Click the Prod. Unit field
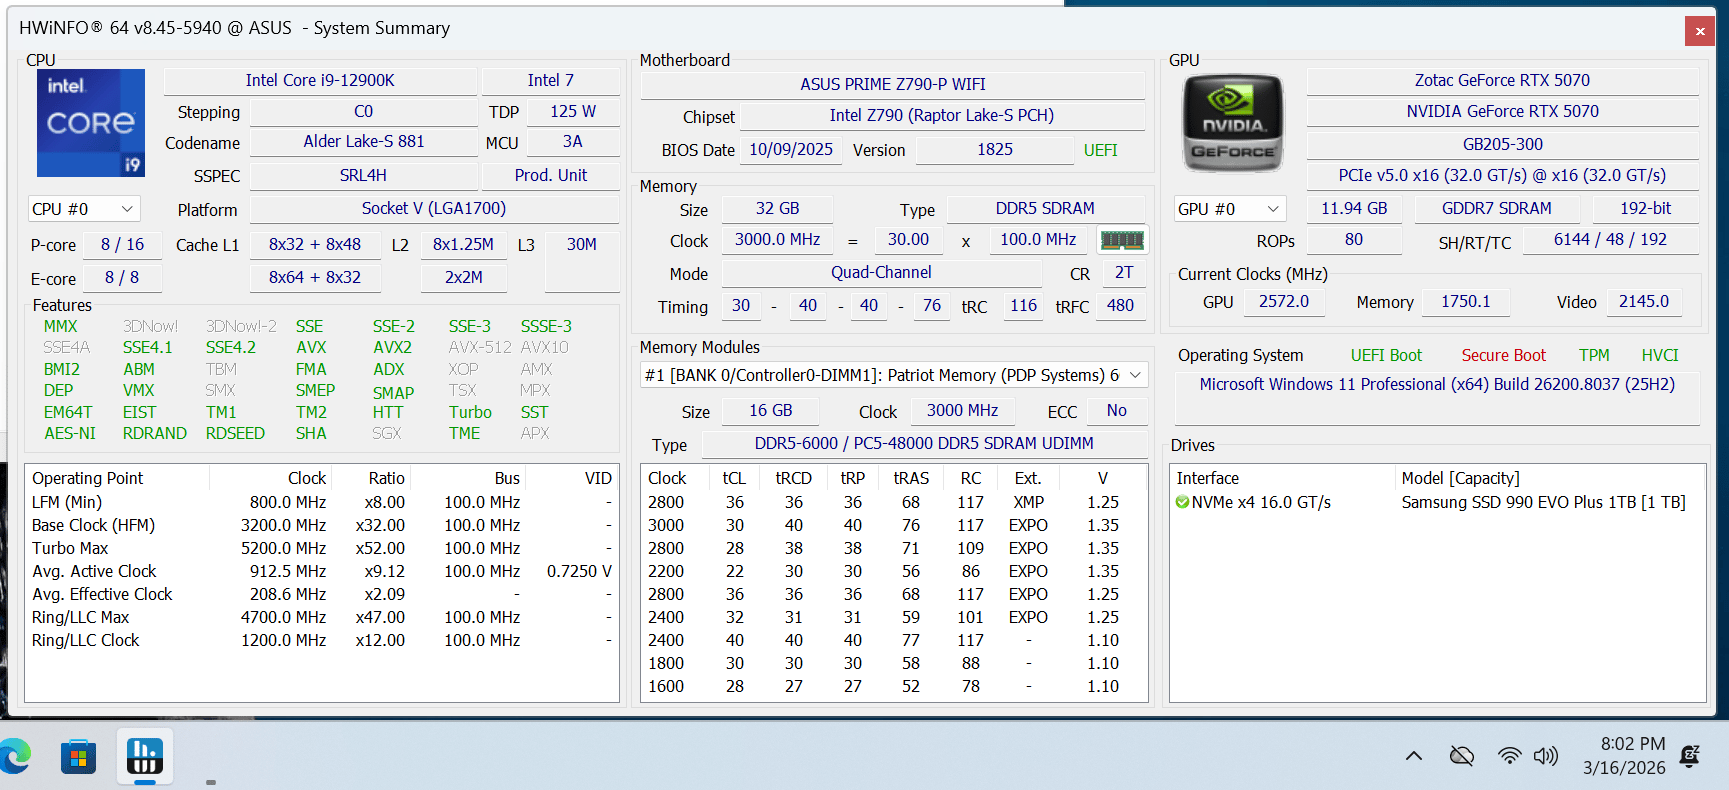1729x790 pixels. click(x=551, y=175)
